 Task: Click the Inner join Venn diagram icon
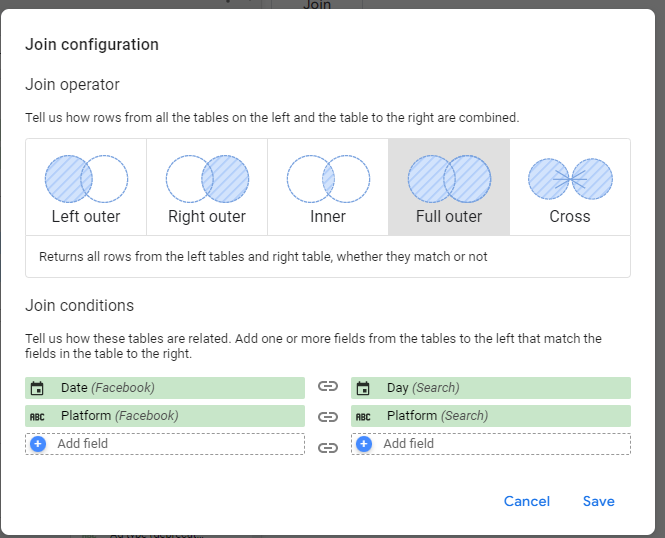pyautogui.click(x=328, y=180)
